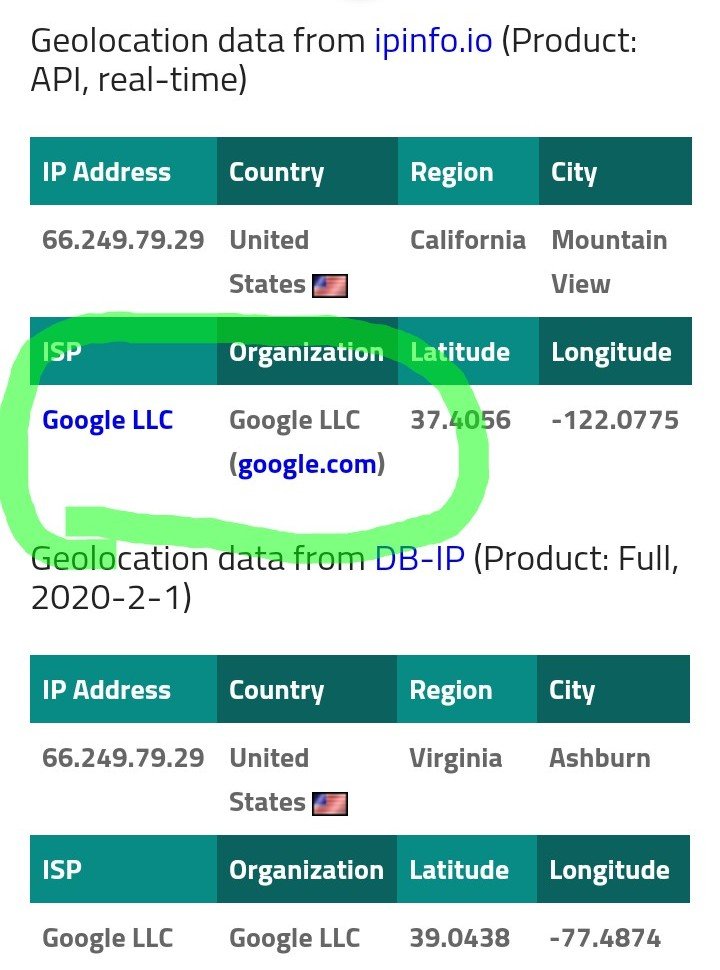Screen dimensions: 720x970
Task: Click the Google LLC ISP link
Action: pyautogui.click(x=108, y=420)
